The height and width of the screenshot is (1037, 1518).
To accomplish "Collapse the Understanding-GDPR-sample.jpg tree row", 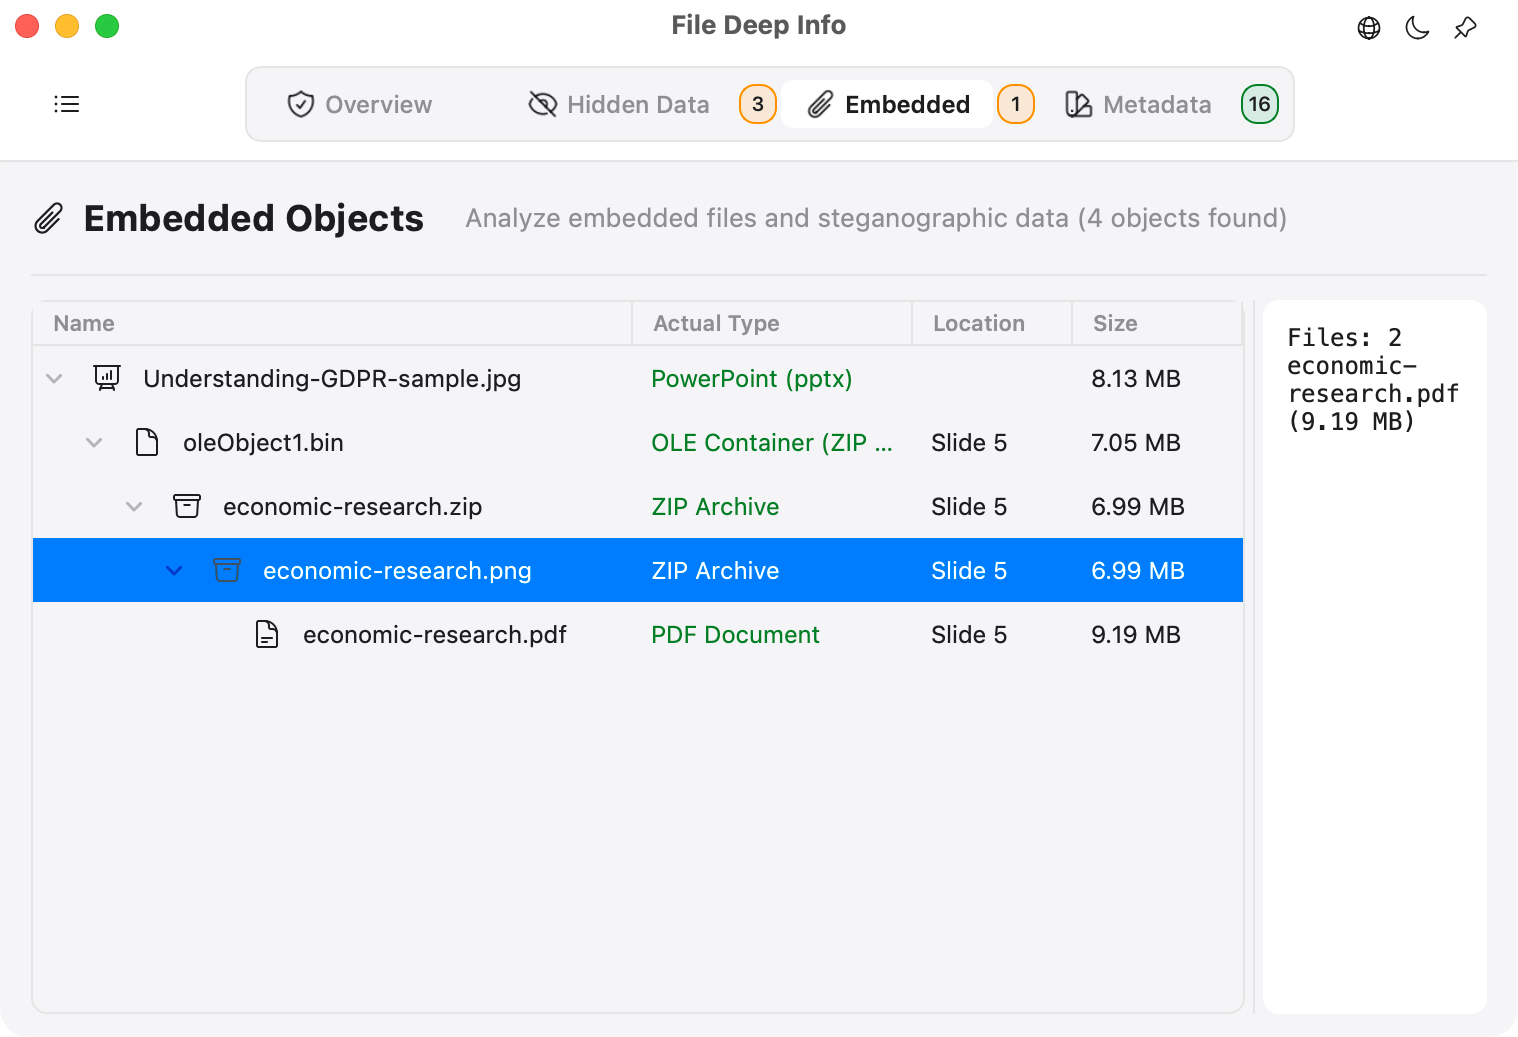I will (55, 379).
